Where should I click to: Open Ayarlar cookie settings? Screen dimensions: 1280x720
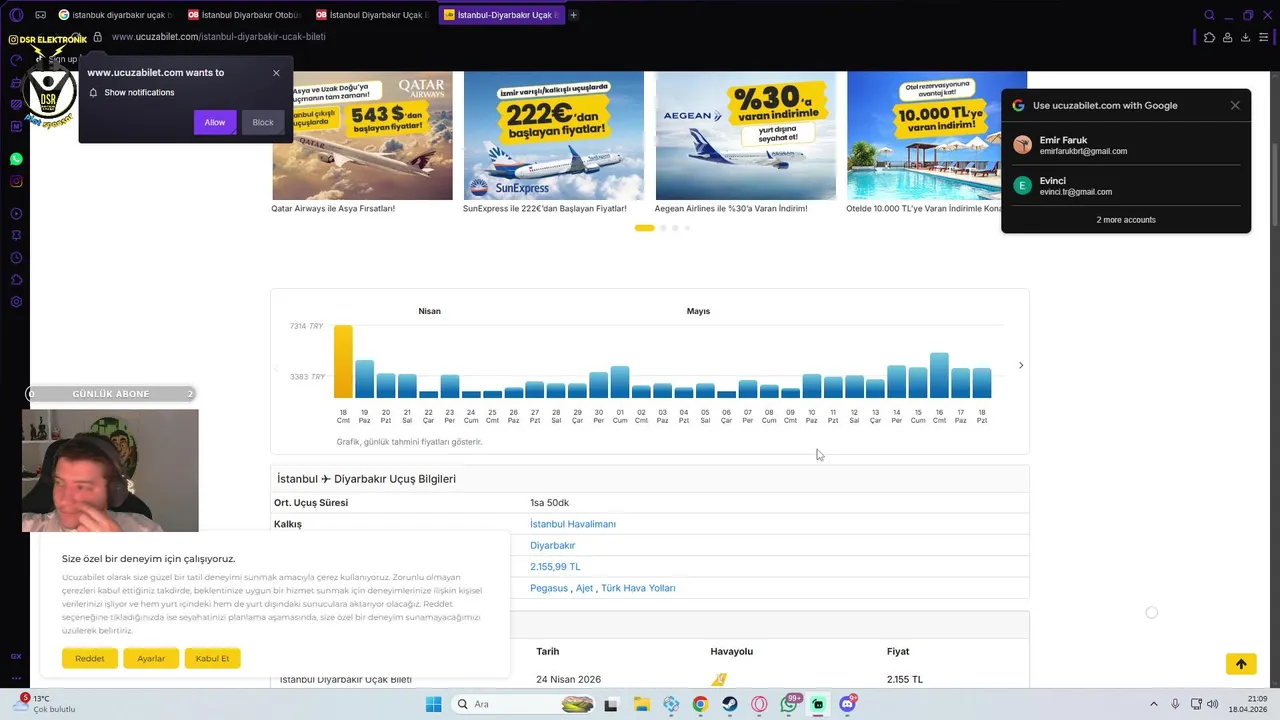(x=151, y=658)
